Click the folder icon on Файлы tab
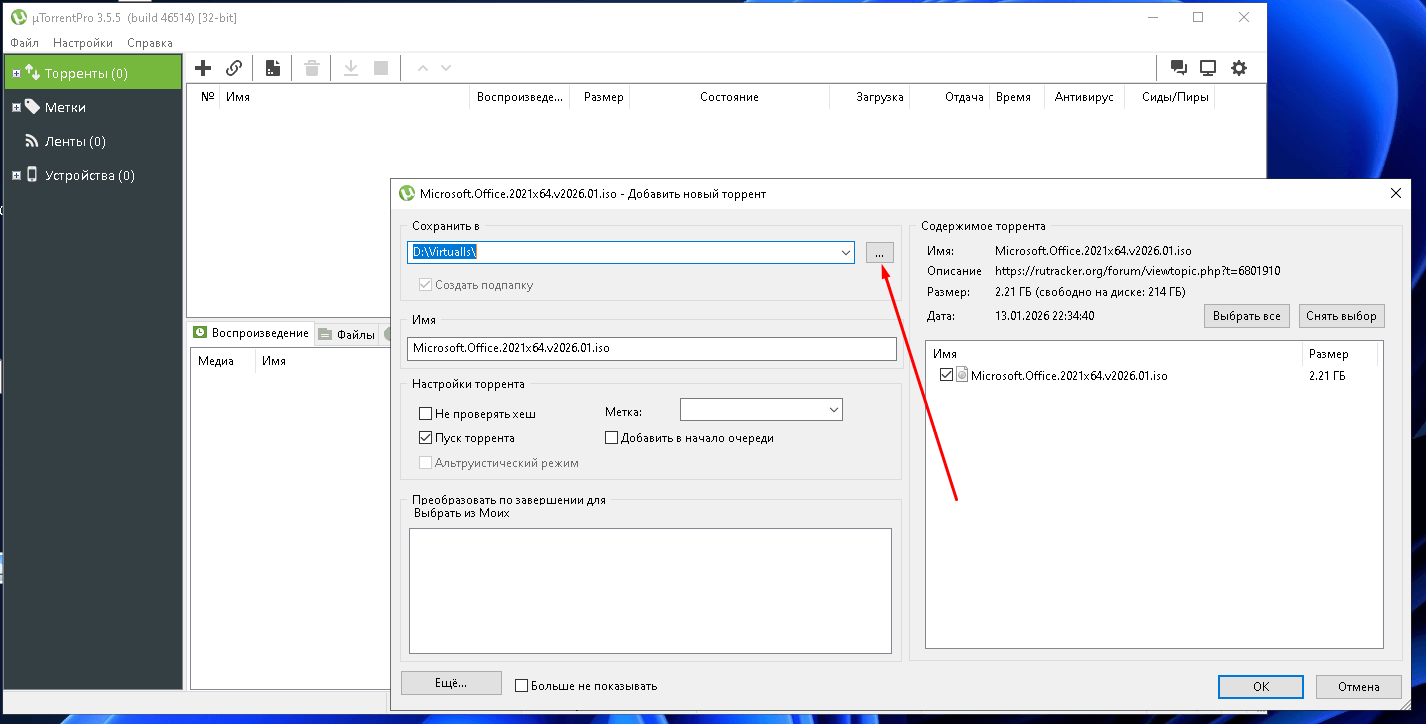 [x=325, y=335]
